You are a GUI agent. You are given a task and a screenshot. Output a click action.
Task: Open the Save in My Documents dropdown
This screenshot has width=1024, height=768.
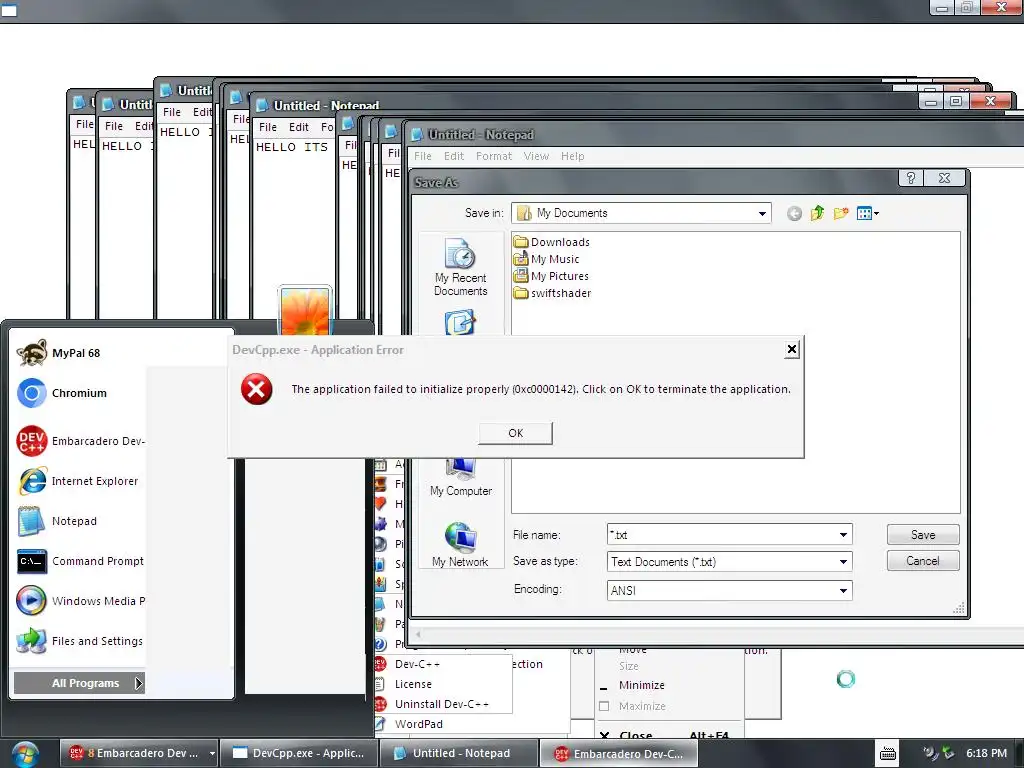point(761,213)
